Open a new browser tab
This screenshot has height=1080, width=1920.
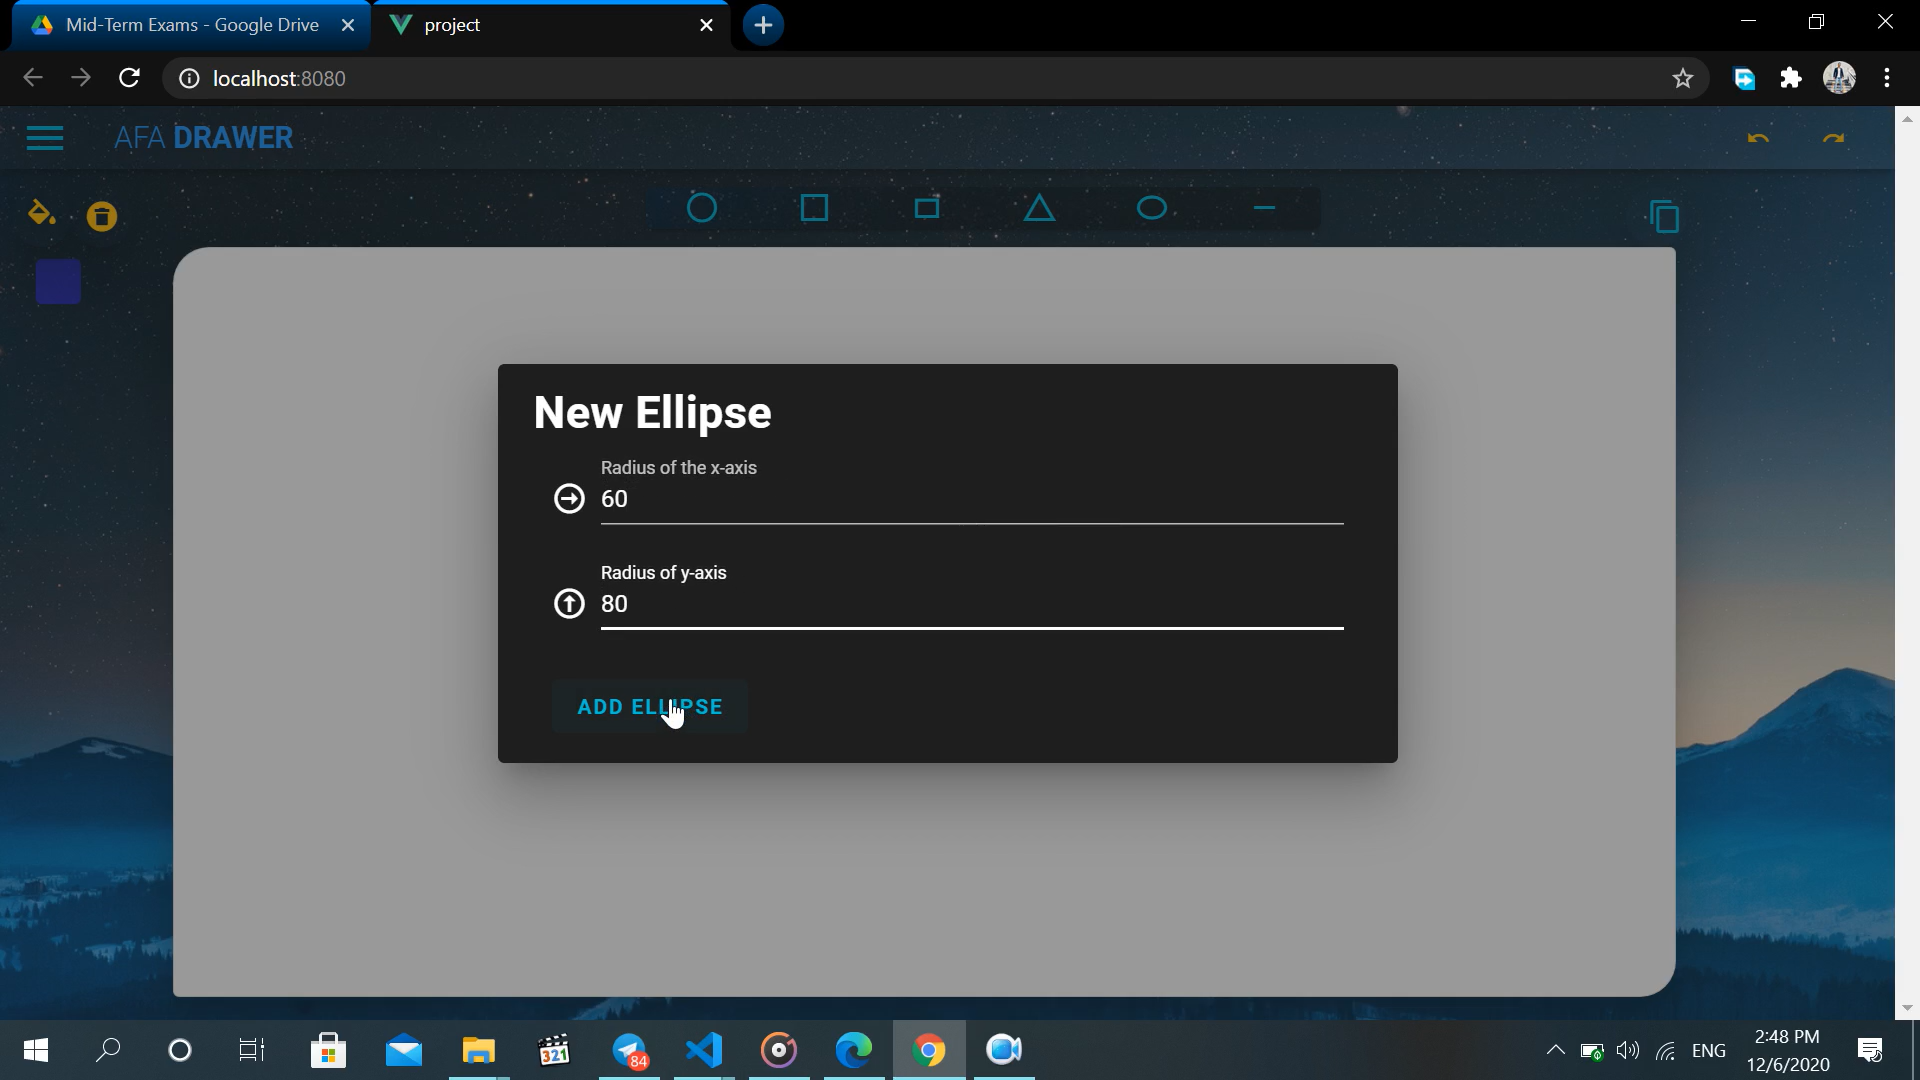(x=763, y=24)
